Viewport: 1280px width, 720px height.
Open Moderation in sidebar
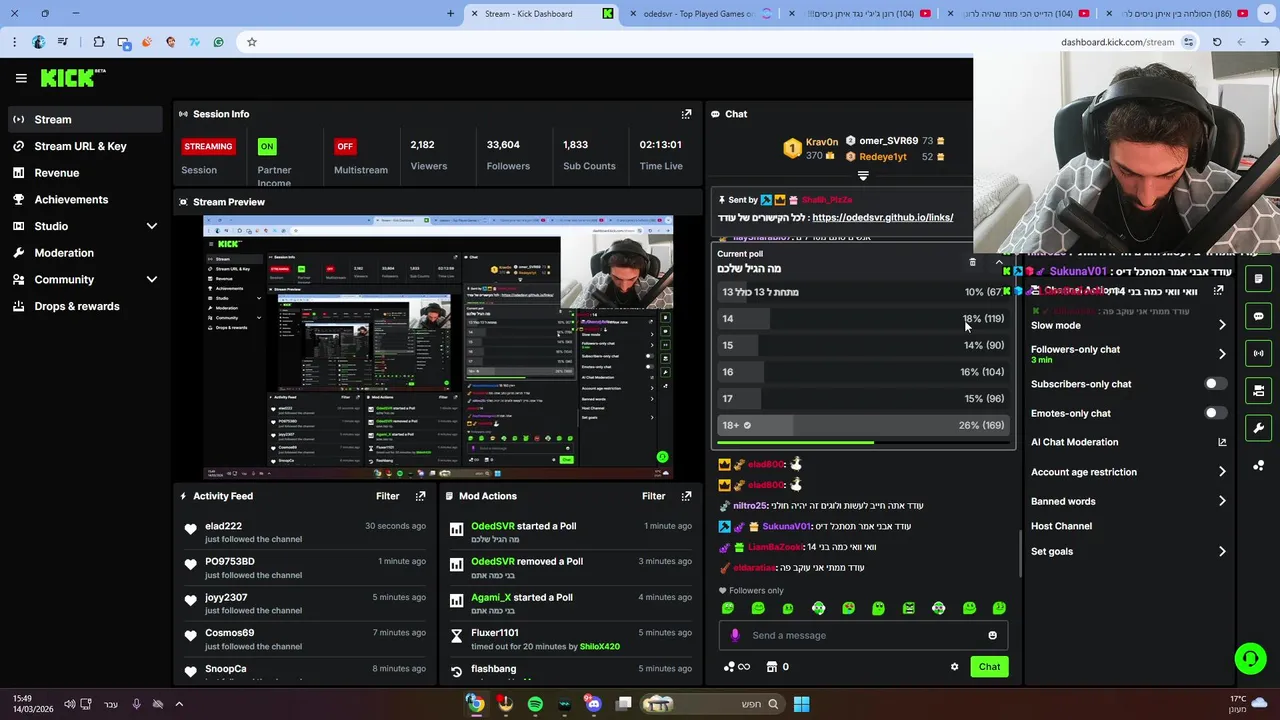click(64, 253)
